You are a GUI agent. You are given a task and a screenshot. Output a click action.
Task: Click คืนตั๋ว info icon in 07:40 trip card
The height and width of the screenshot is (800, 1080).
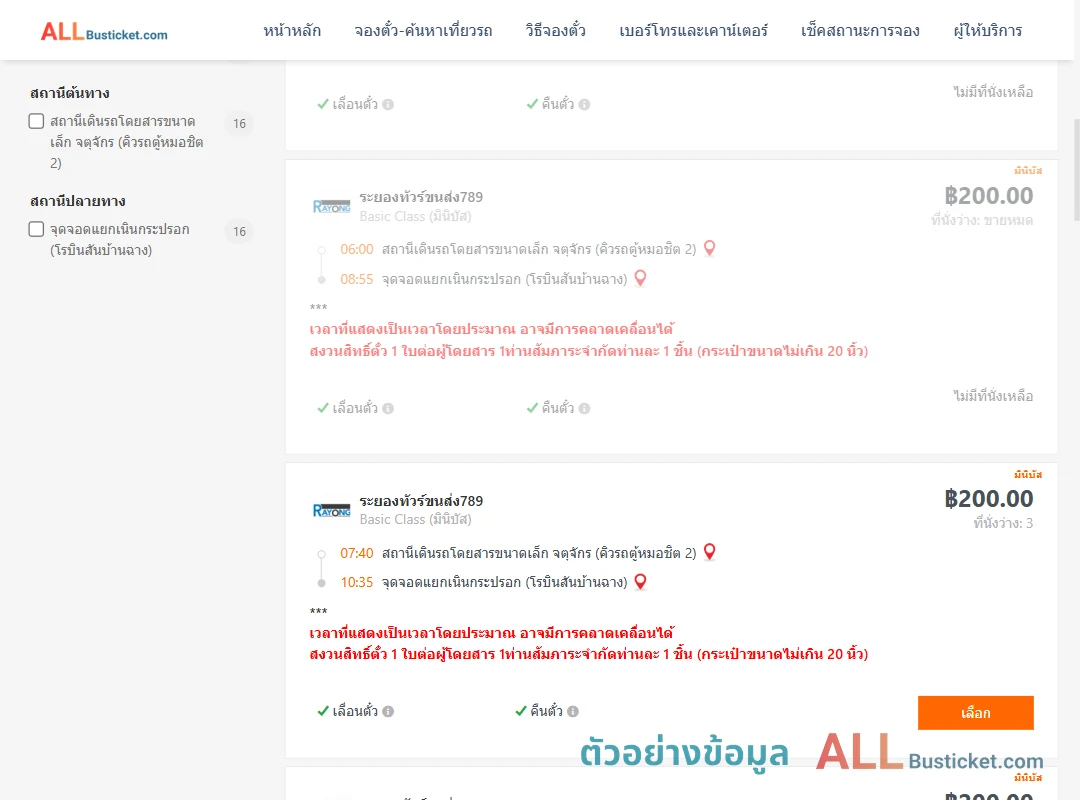point(573,712)
